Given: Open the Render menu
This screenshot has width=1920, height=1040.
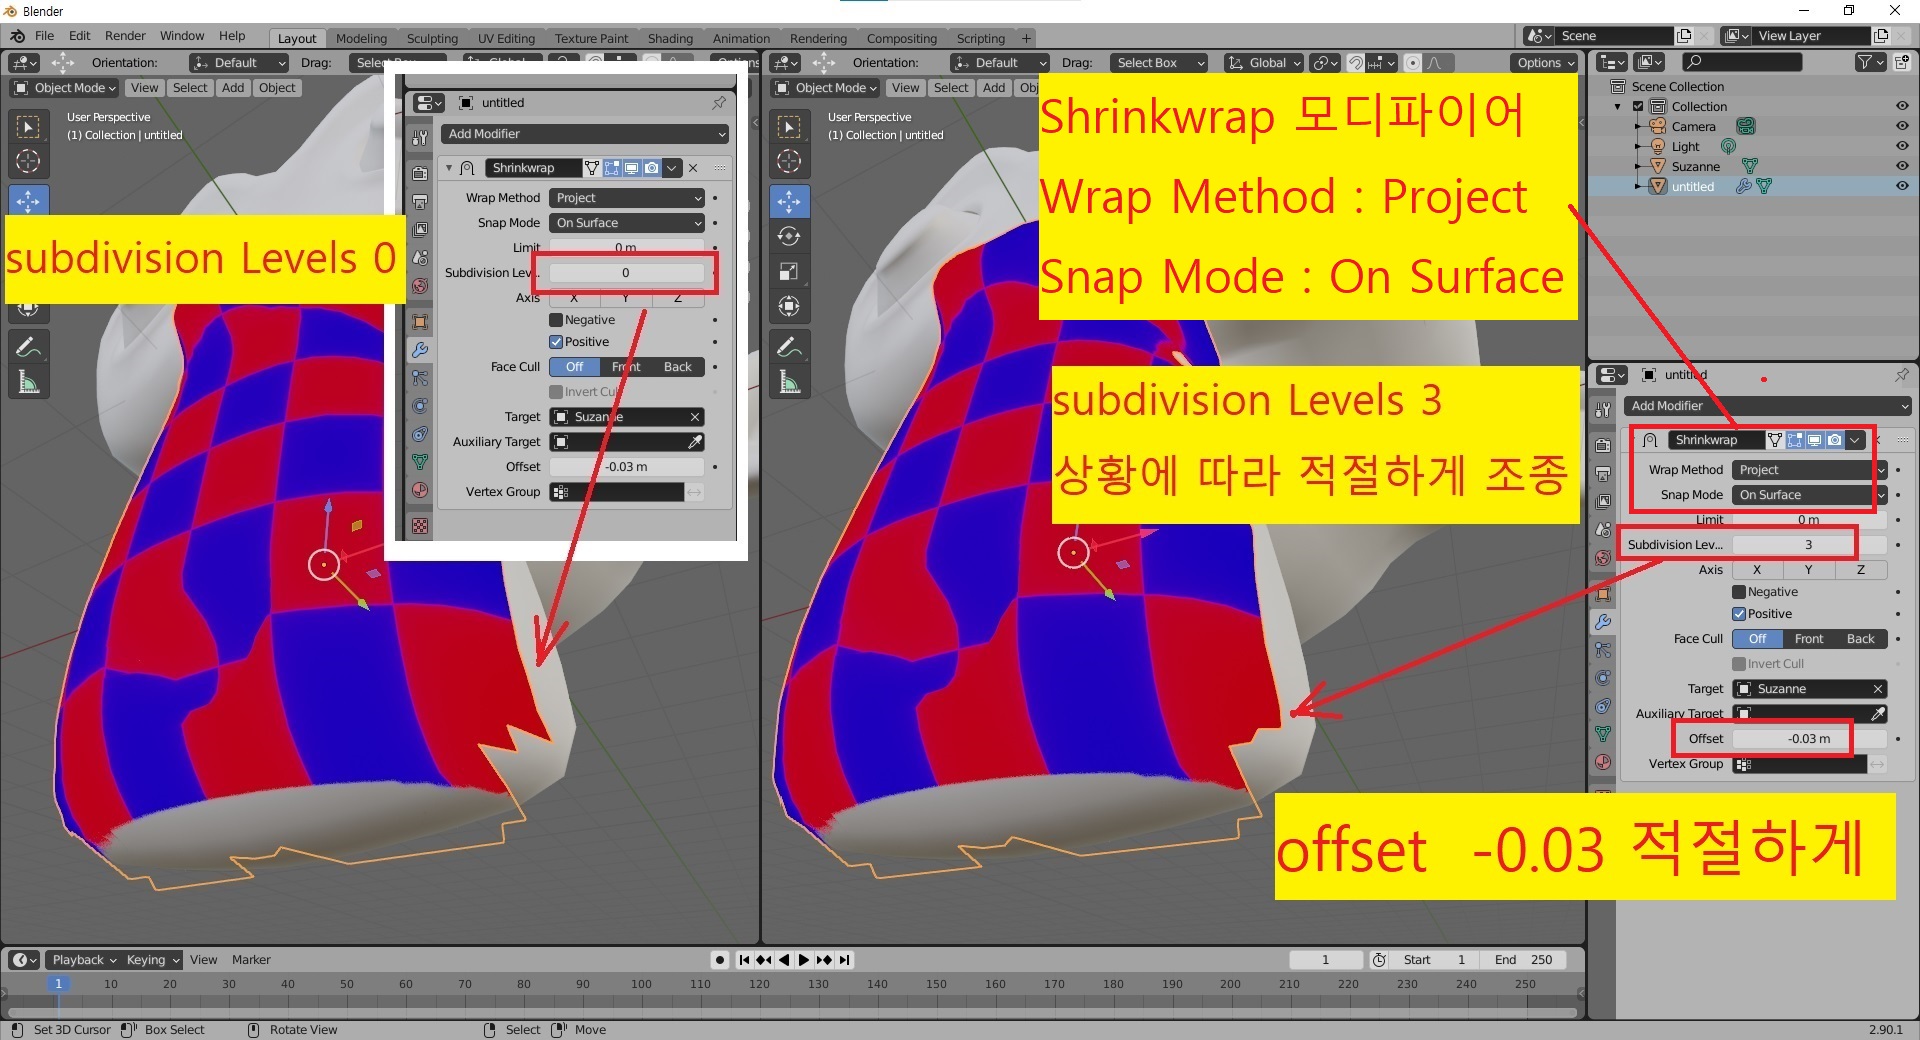Looking at the screenshot, I should coord(125,36).
